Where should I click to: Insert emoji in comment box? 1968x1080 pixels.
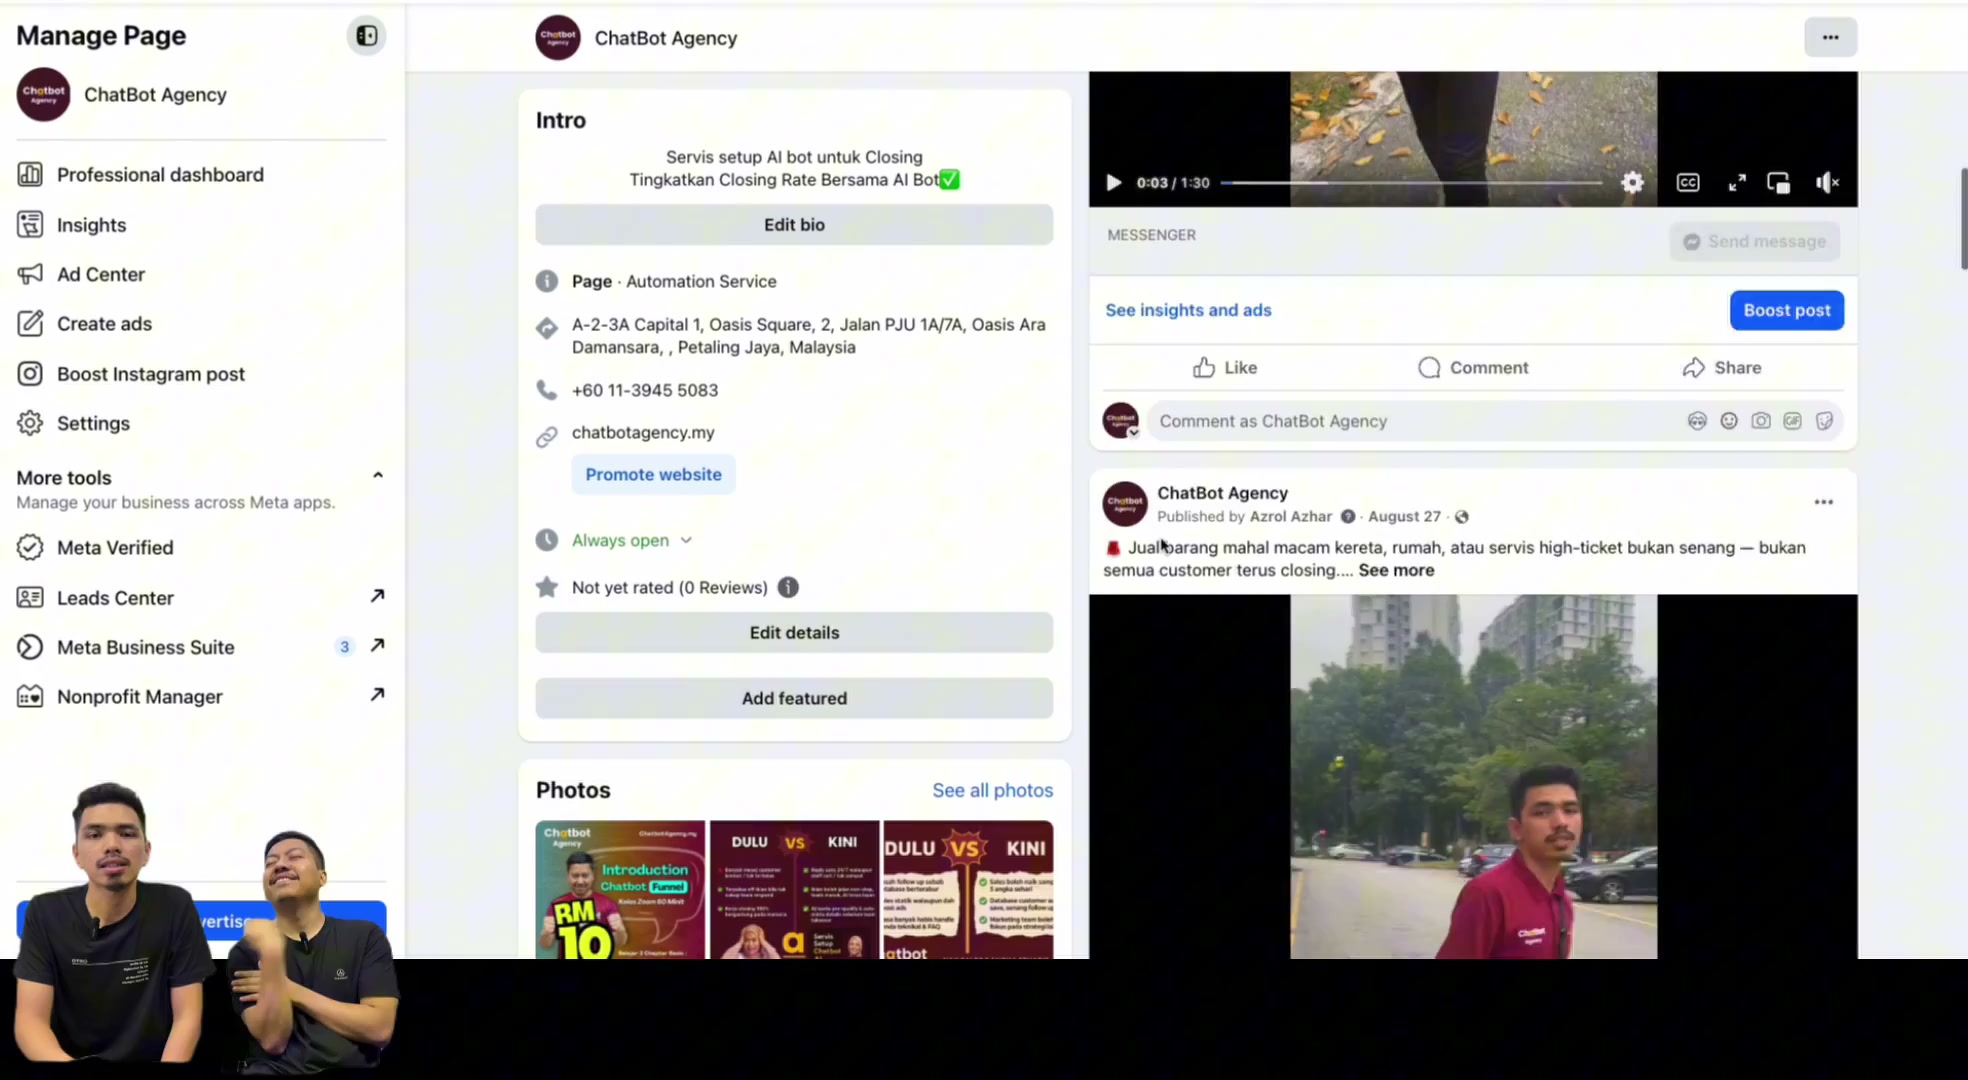pyautogui.click(x=1729, y=421)
